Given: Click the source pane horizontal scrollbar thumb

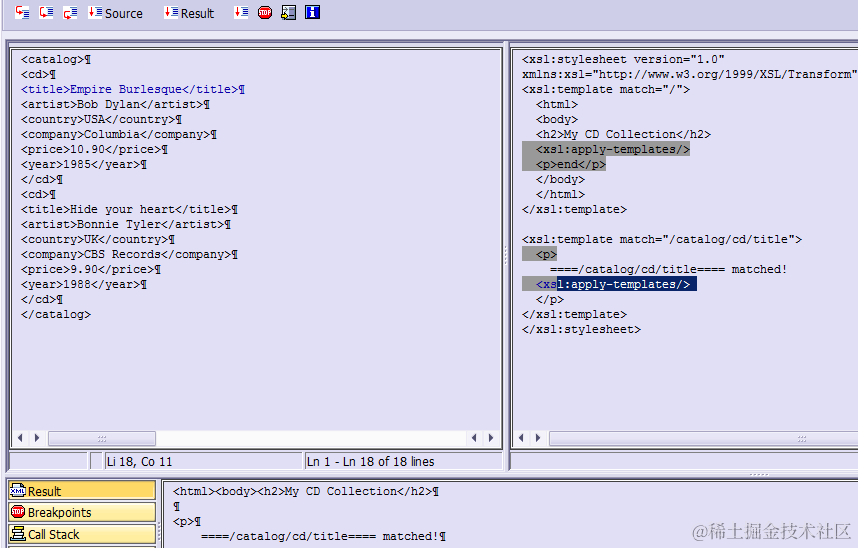Looking at the screenshot, I should (x=102, y=439).
